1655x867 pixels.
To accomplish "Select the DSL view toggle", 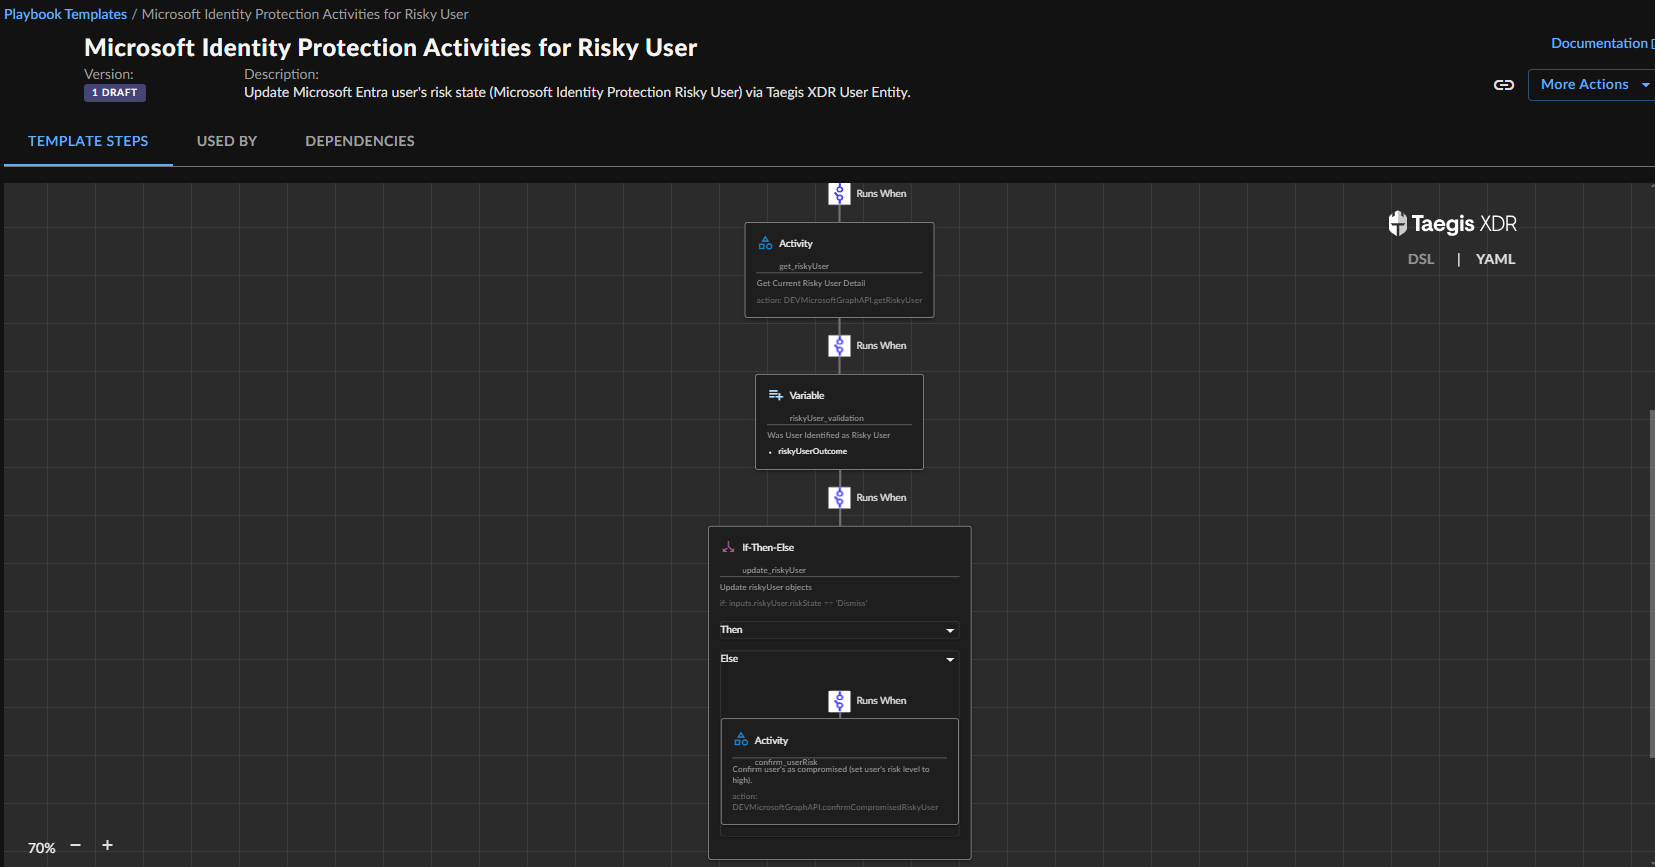I will pyautogui.click(x=1421, y=259).
